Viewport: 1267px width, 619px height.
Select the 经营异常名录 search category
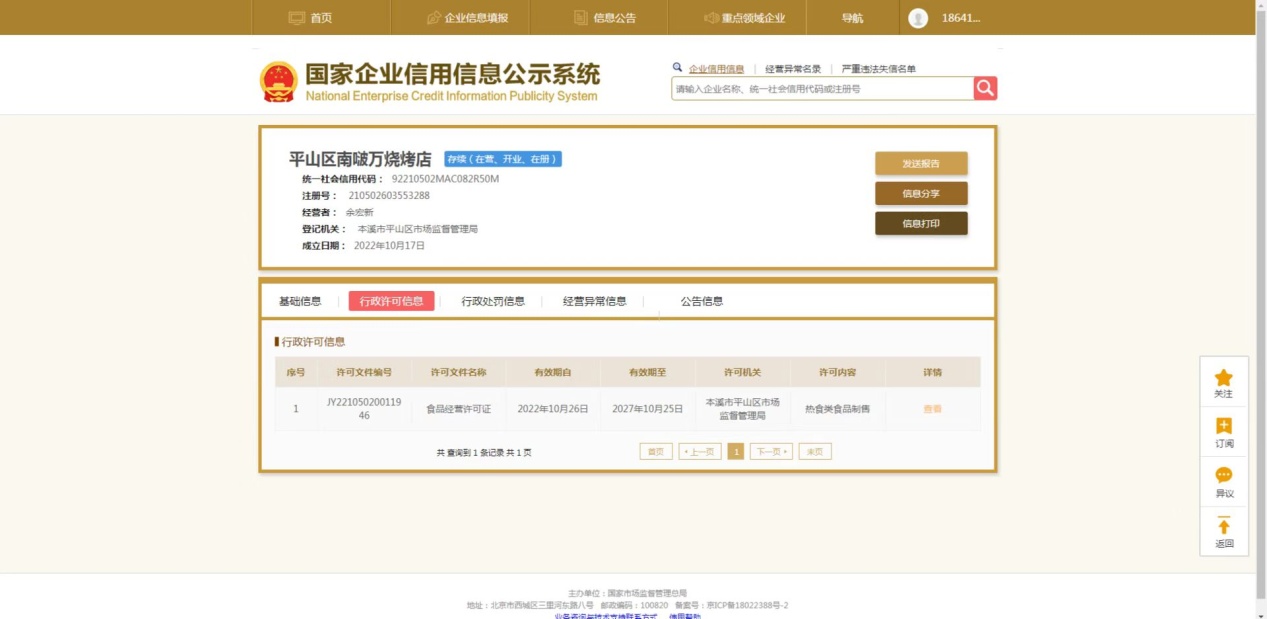tap(793, 69)
